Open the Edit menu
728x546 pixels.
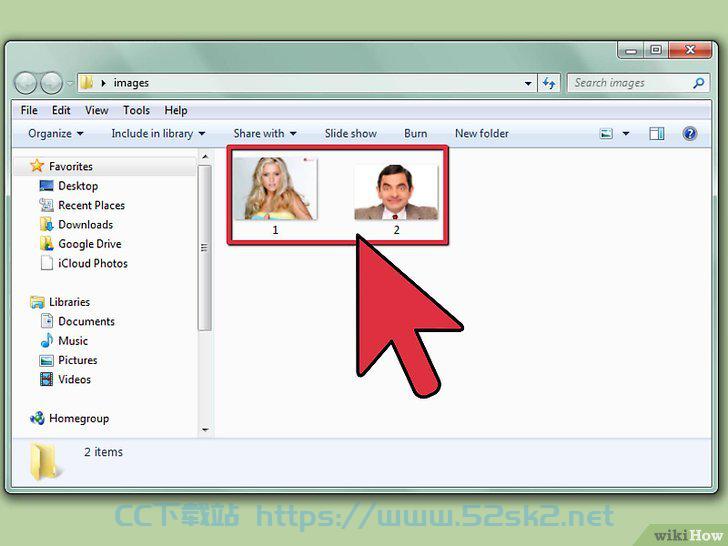[x=61, y=110]
